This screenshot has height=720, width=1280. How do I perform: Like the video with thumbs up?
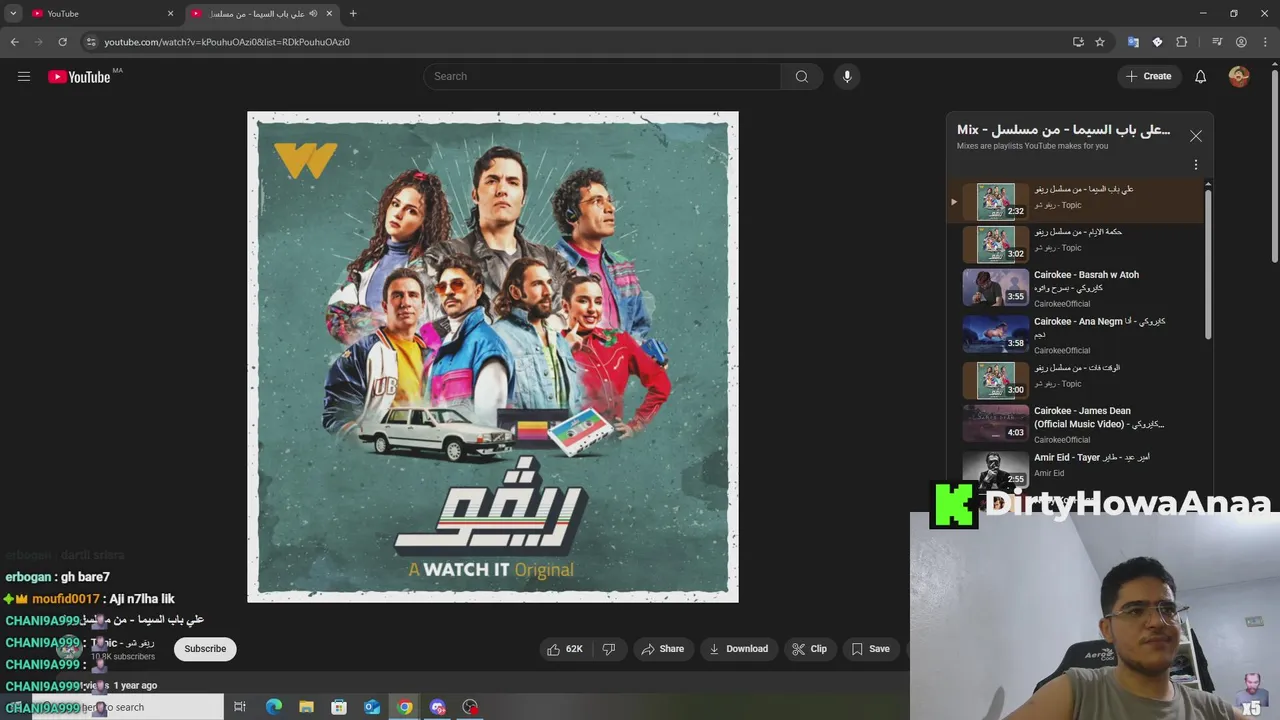[565, 649]
